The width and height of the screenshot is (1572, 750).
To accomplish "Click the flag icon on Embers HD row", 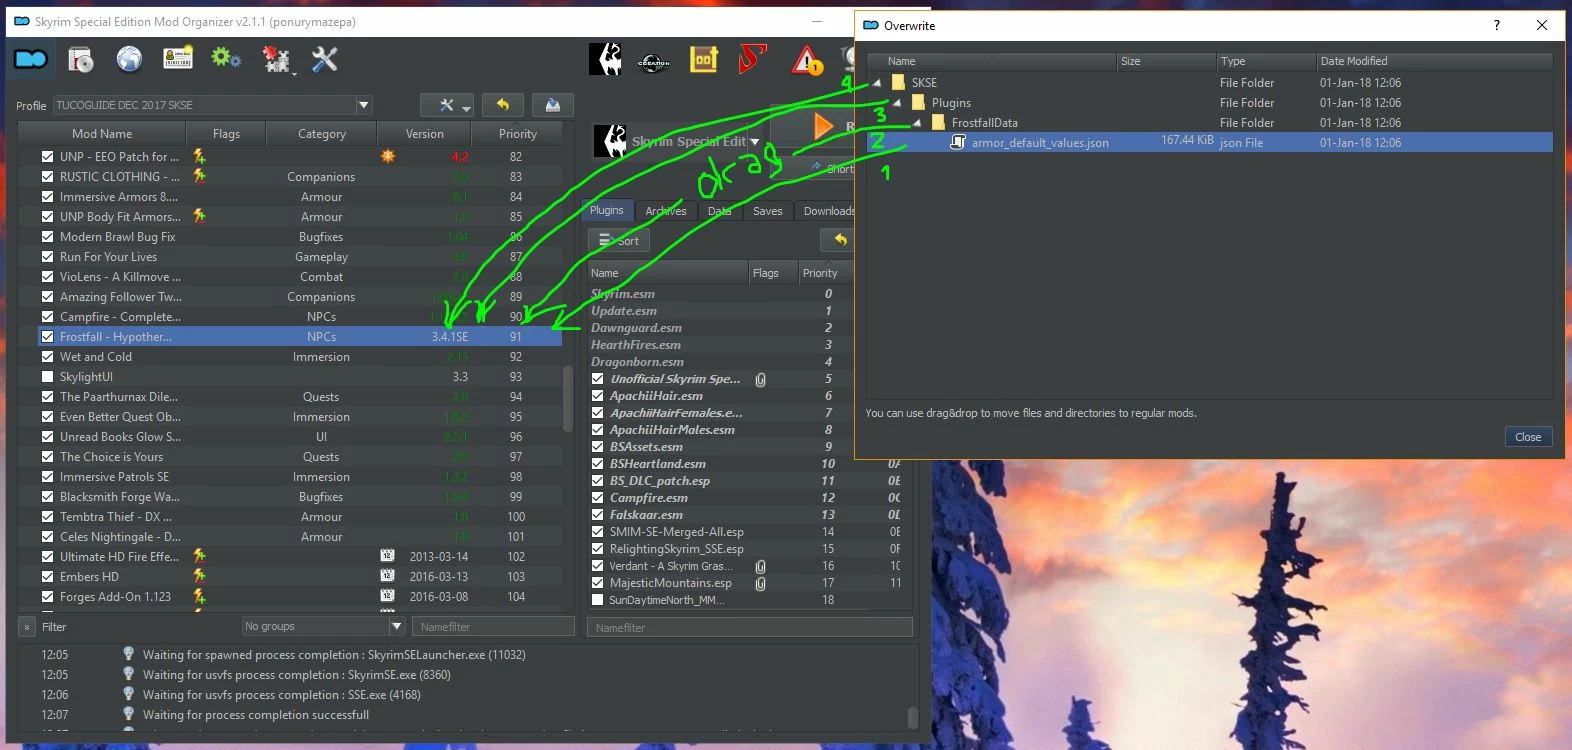I will (x=199, y=576).
